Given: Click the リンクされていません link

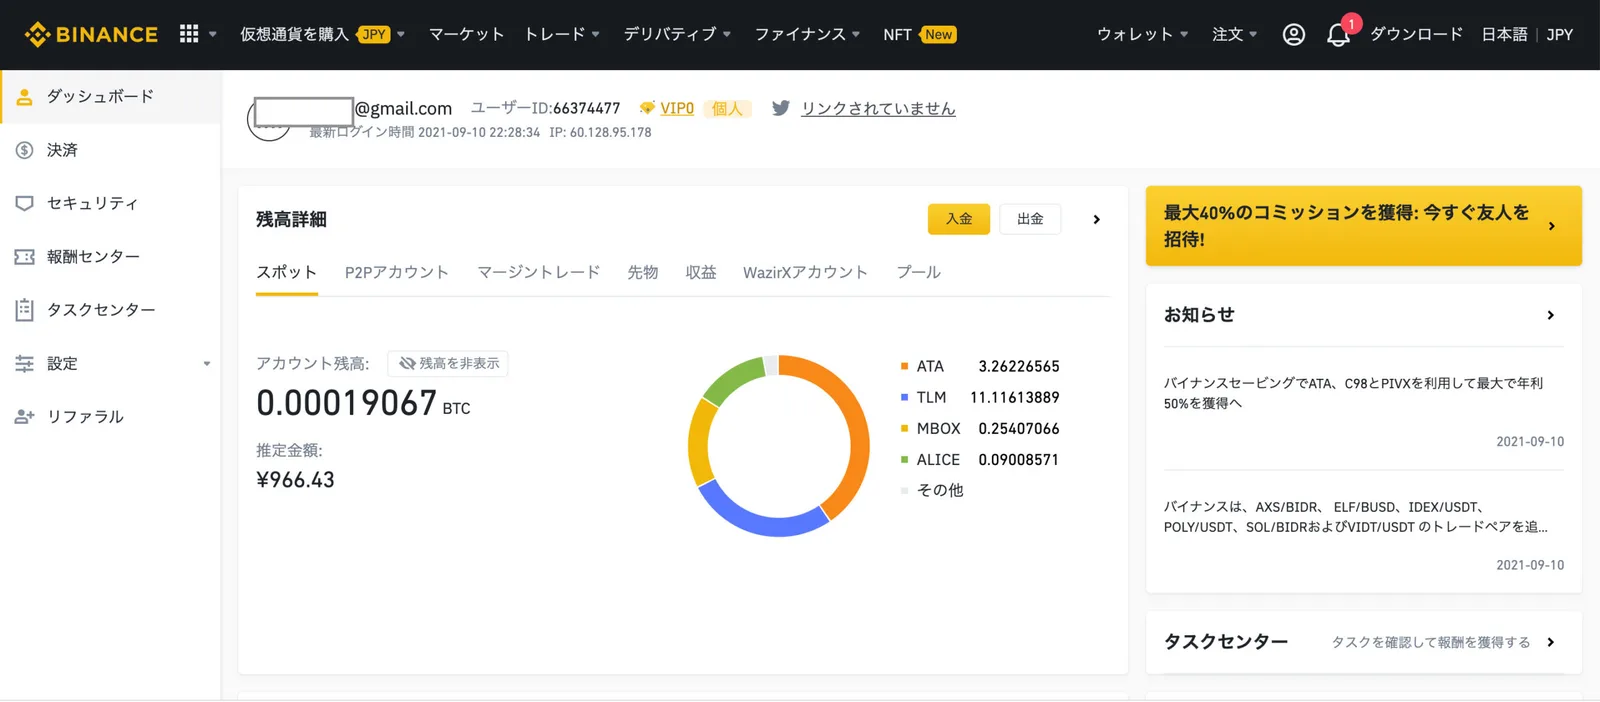Looking at the screenshot, I should [x=878, y=108].
